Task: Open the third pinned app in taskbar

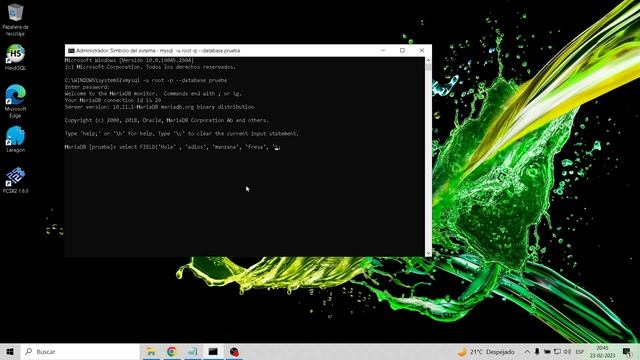Action: 193,351
